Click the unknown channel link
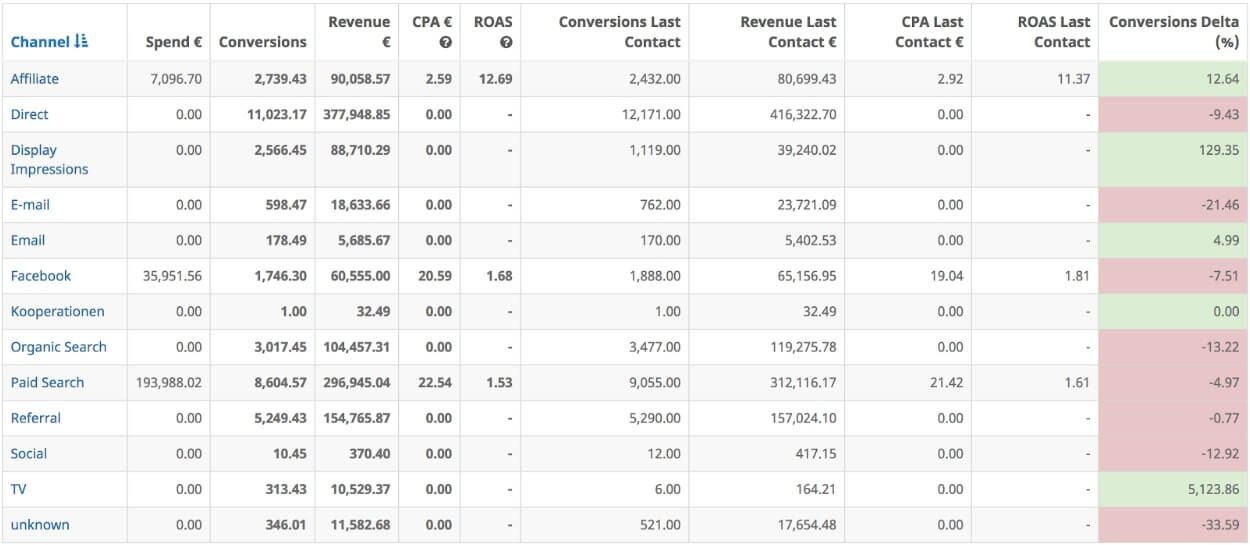Image resolution: width=1250 pixels, height=545 pixels. tap(40, 525)
